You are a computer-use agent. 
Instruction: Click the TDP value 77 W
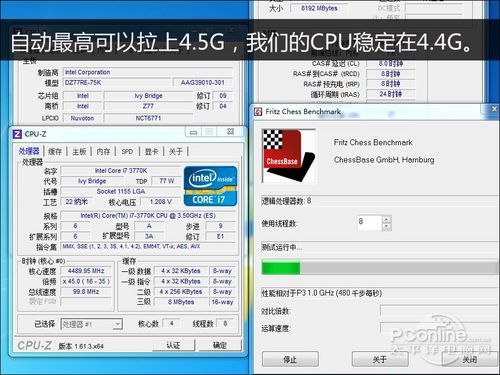click(166, 181)
